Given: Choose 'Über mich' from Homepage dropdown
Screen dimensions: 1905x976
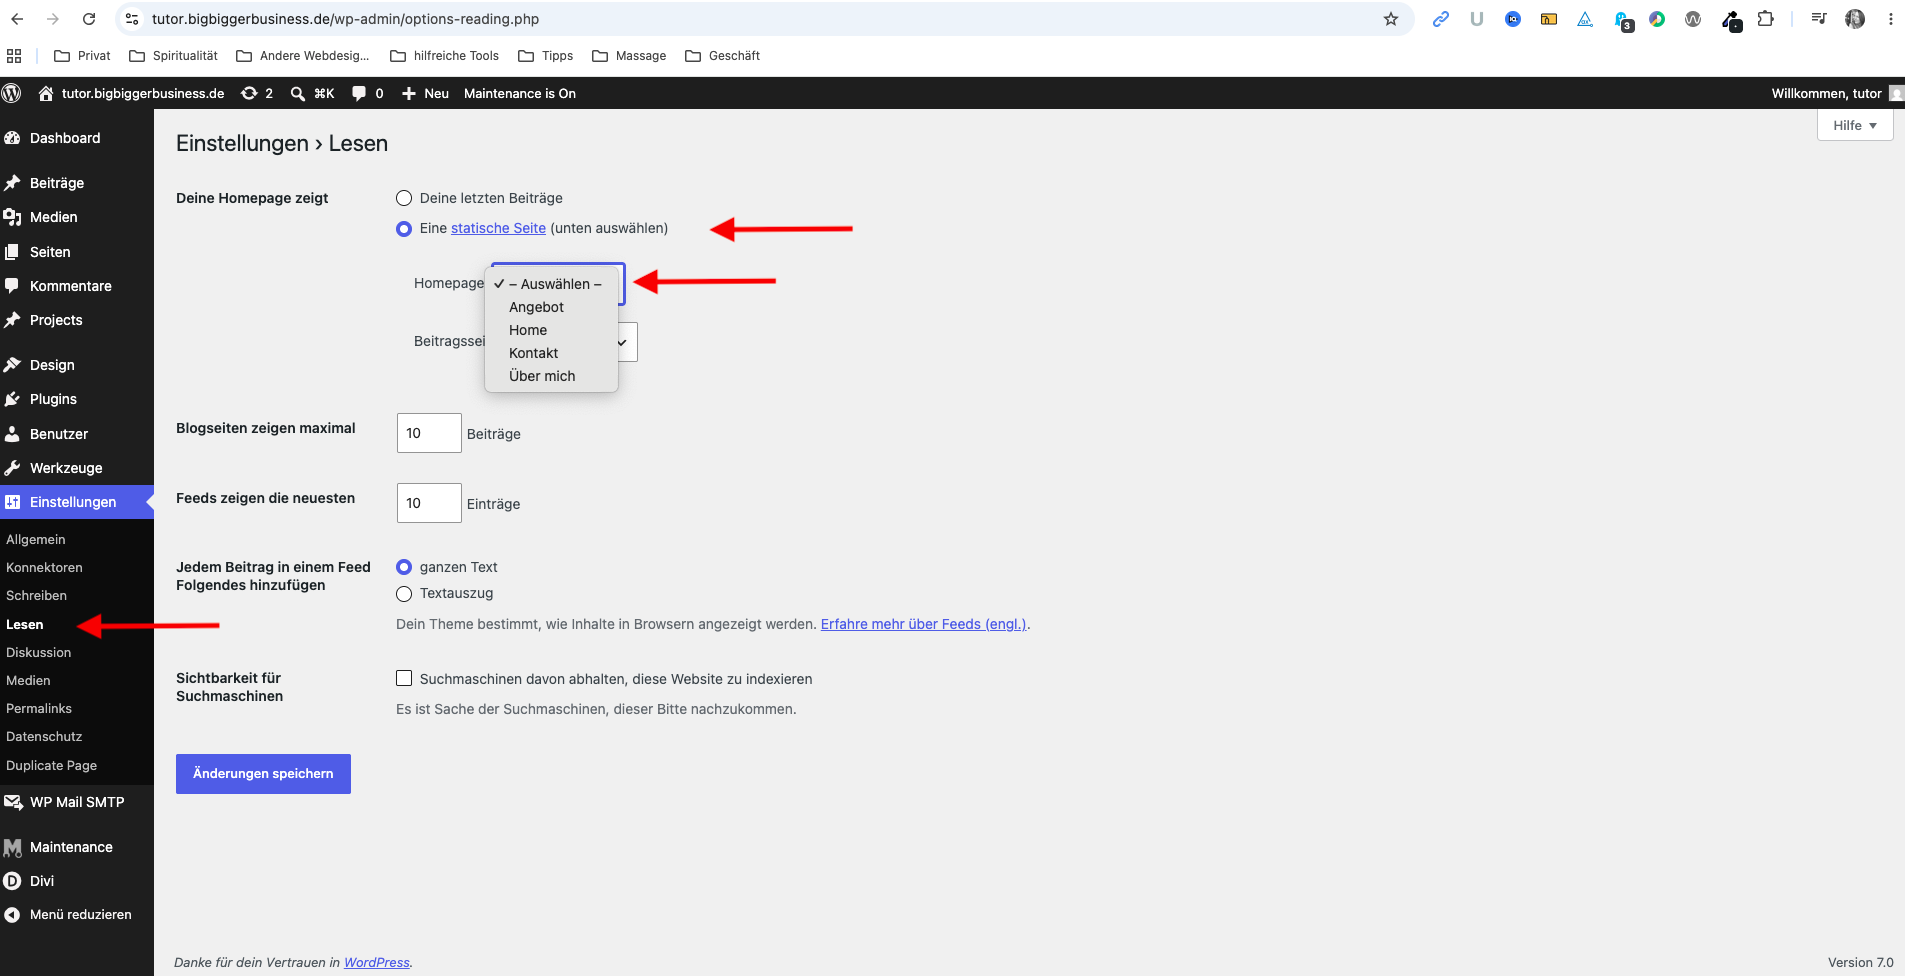Looking at the screenshot, I should [x=551, y=376].
